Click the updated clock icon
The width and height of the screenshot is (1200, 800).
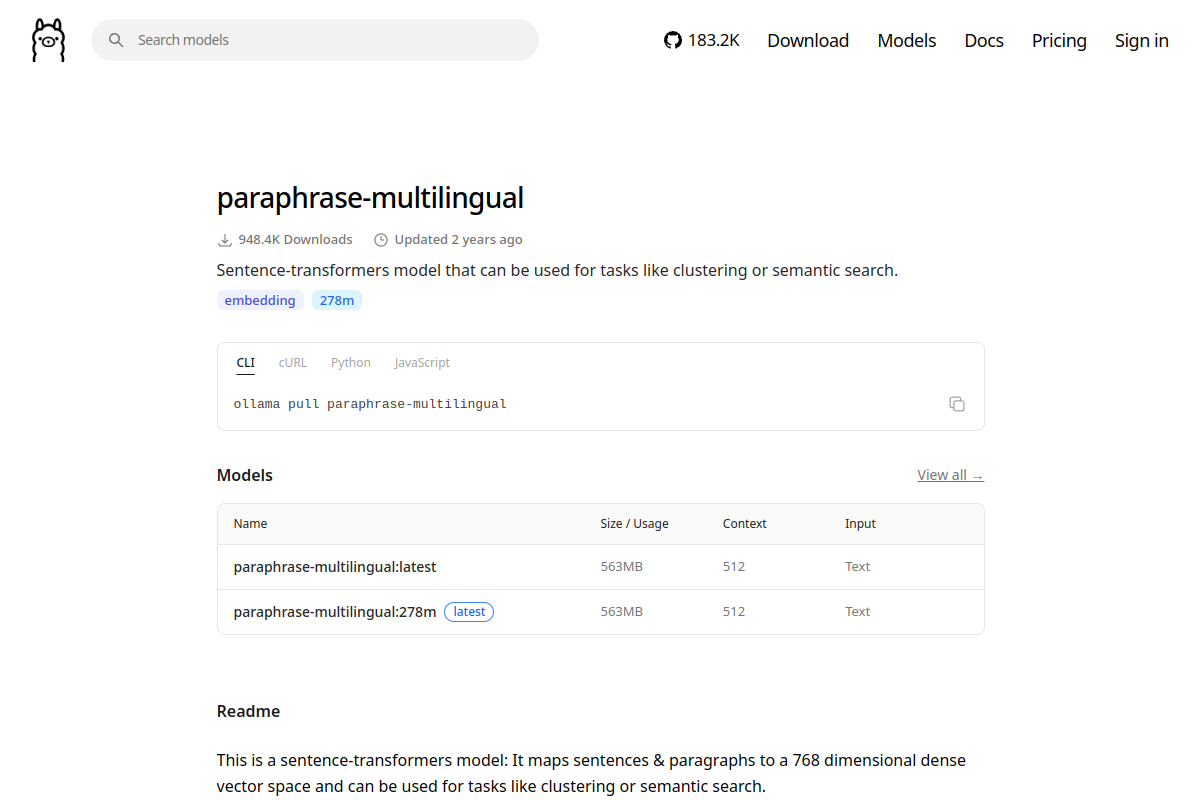pos(381,240)
